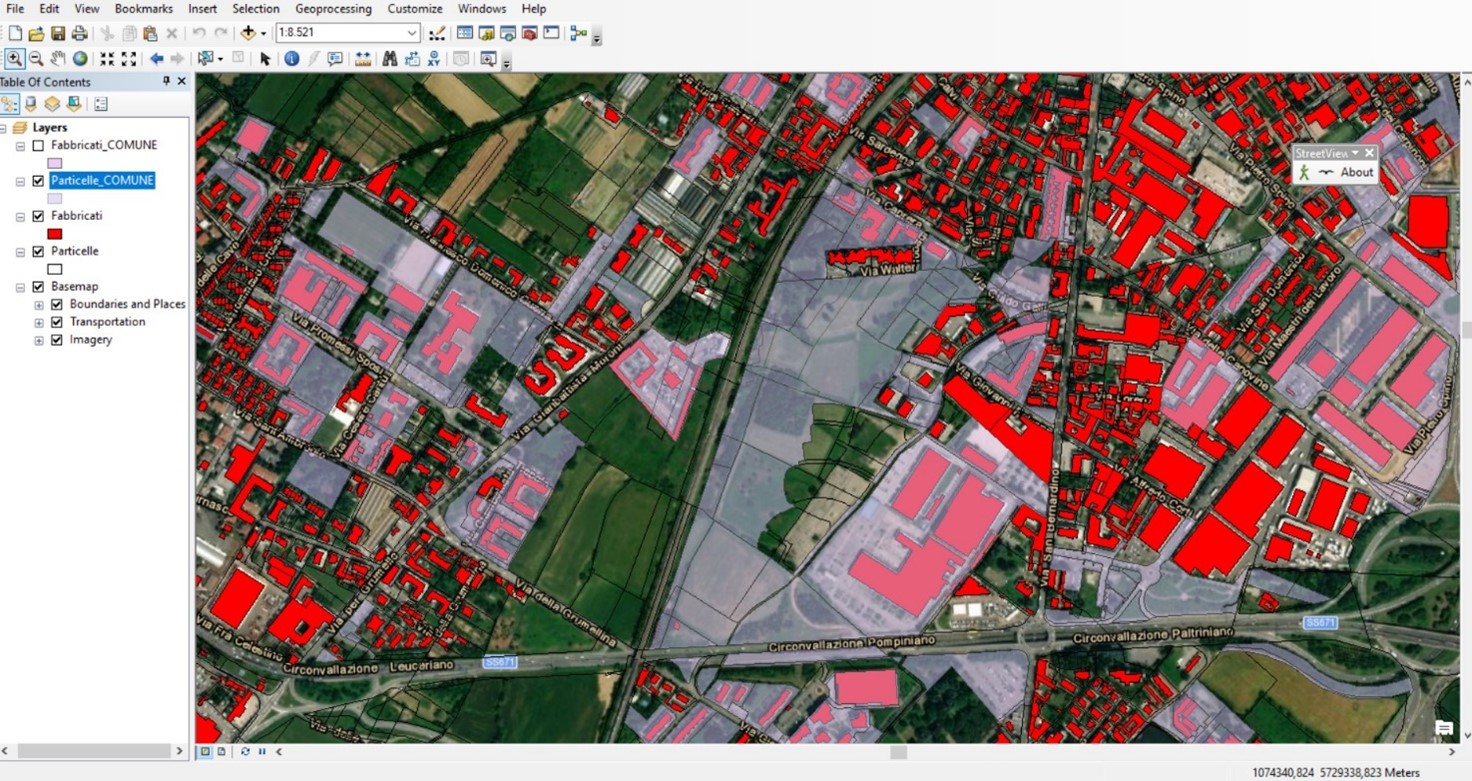Expand the Transportation sublayer
Screen dimensions: 1472x781
coord(39,323)
